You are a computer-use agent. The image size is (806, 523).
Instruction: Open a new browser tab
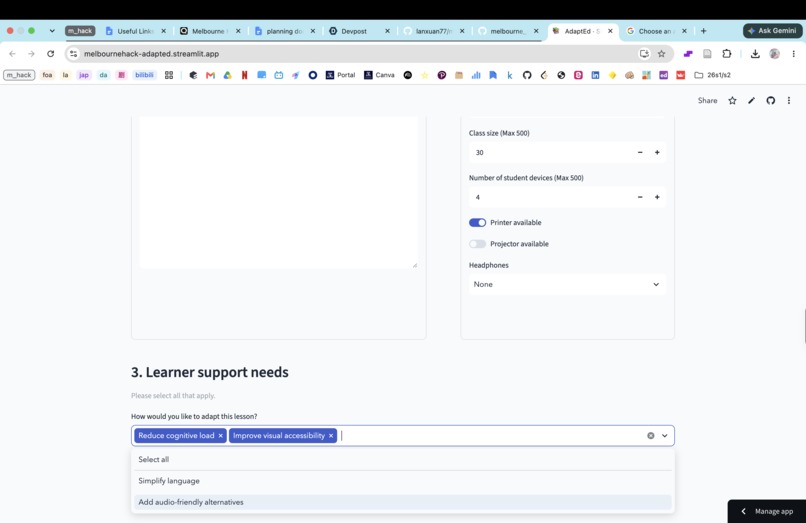704,31
